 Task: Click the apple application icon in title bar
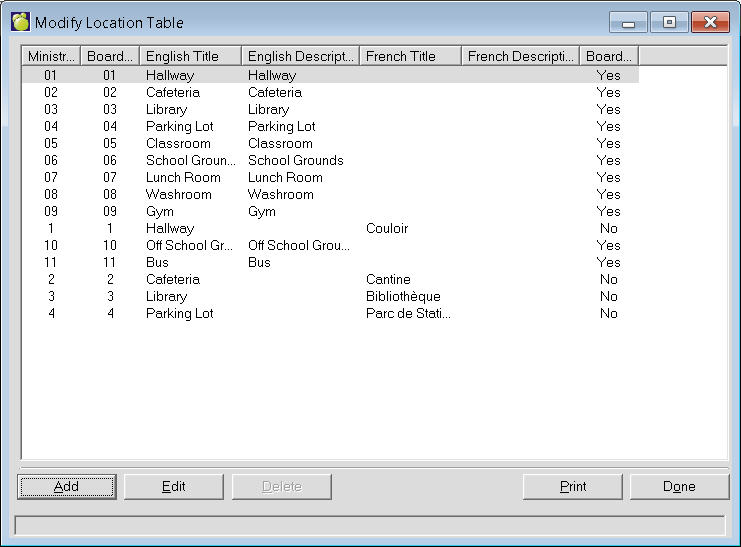[x=20, y=22]
